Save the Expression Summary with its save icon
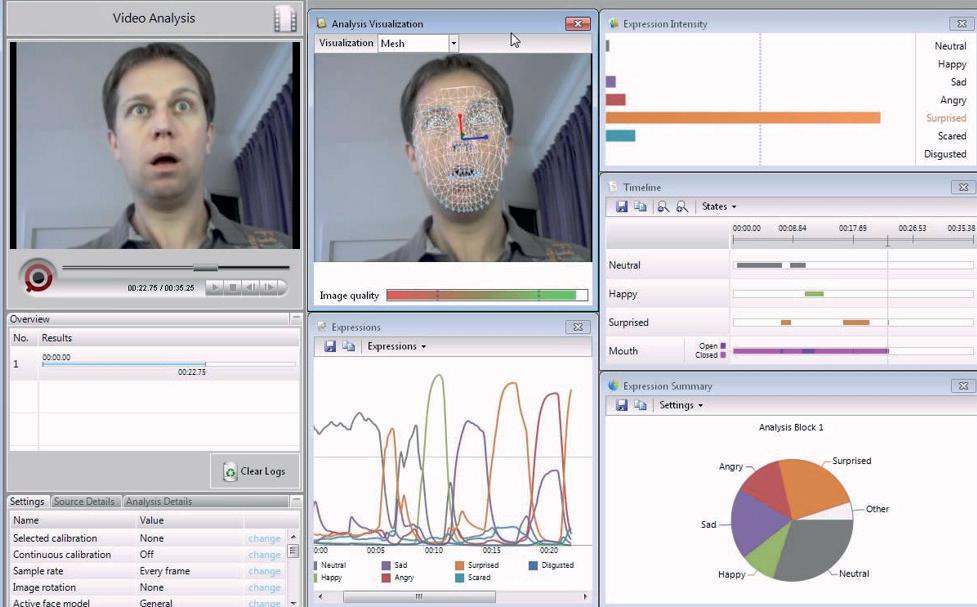 pos(621,405)
